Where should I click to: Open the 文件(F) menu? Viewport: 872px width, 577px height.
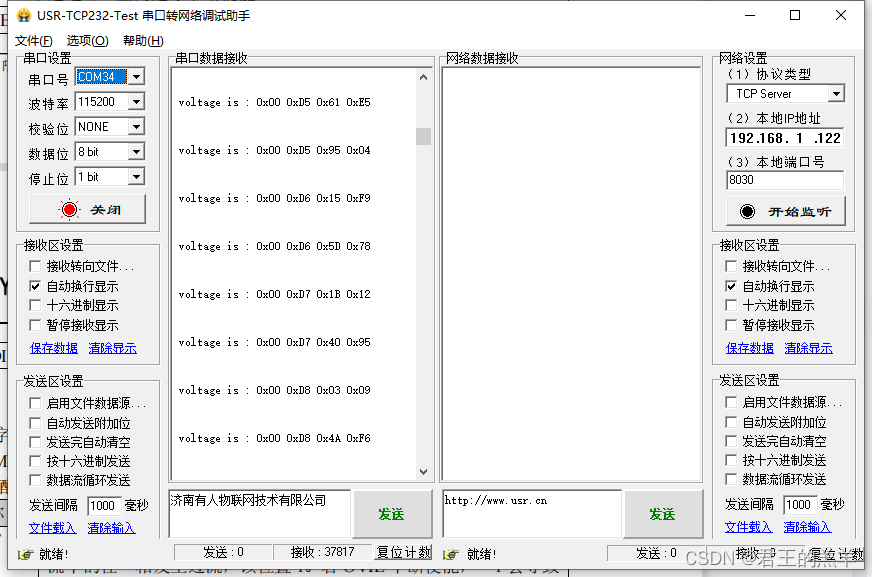point(33,41)
